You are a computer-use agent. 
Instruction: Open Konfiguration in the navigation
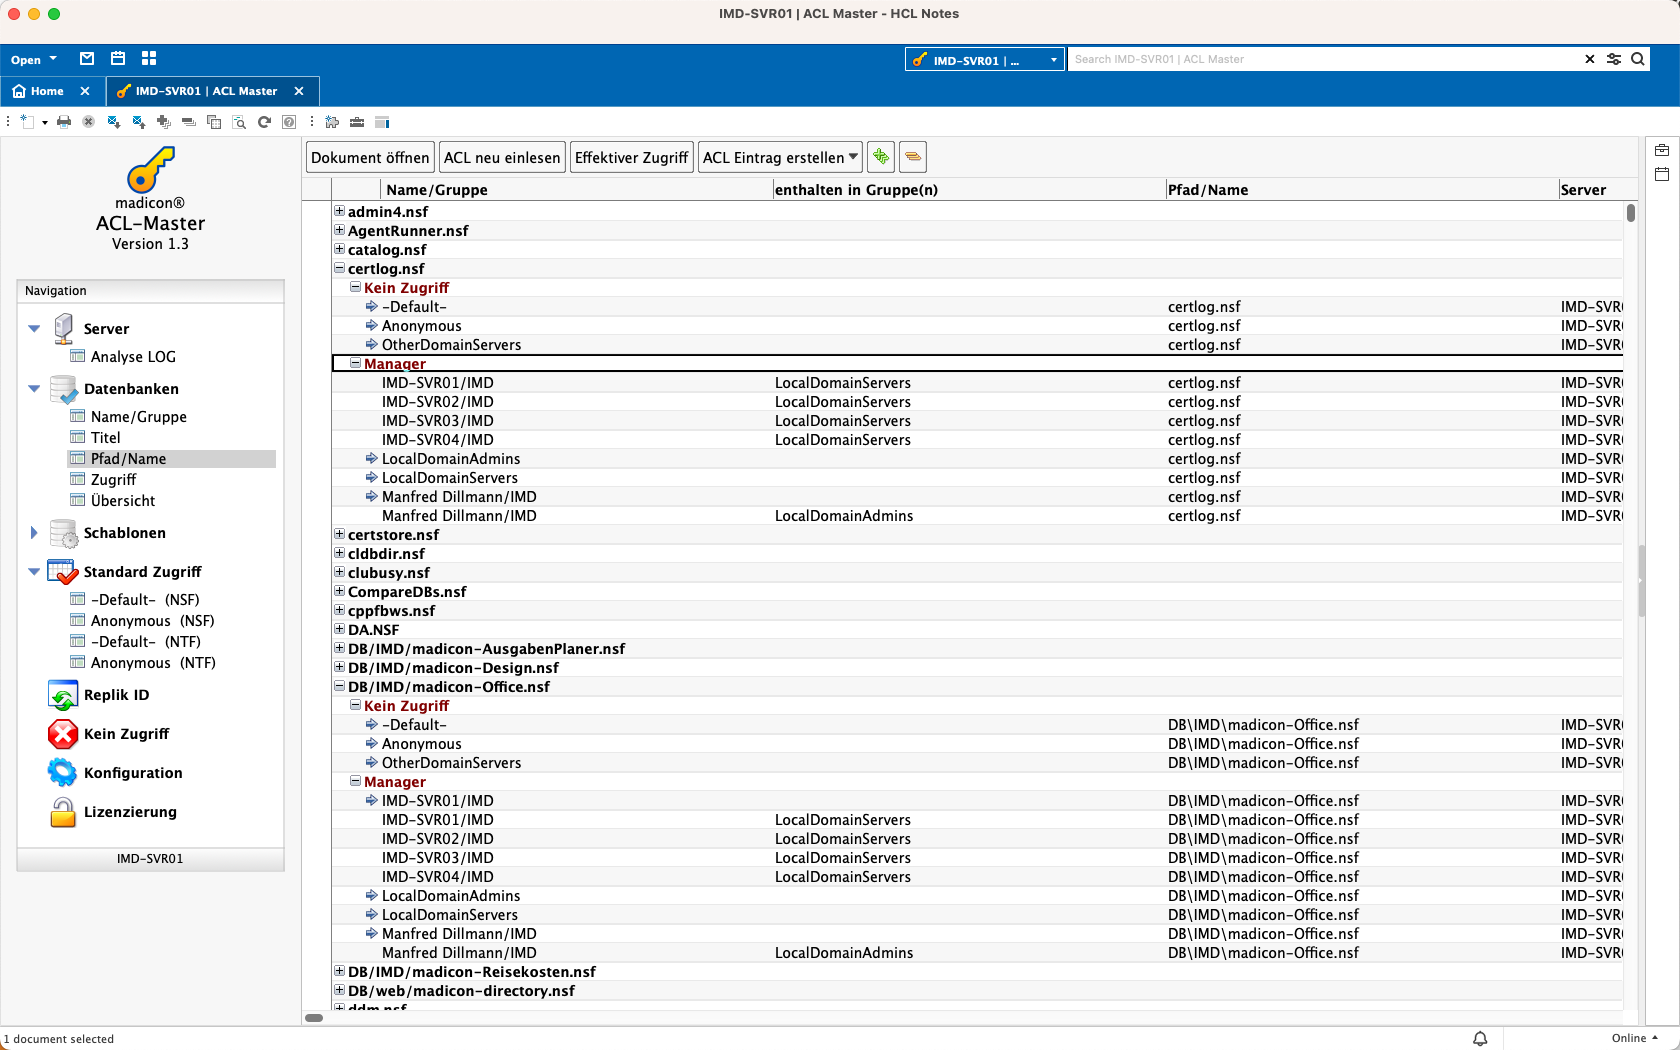115,773
